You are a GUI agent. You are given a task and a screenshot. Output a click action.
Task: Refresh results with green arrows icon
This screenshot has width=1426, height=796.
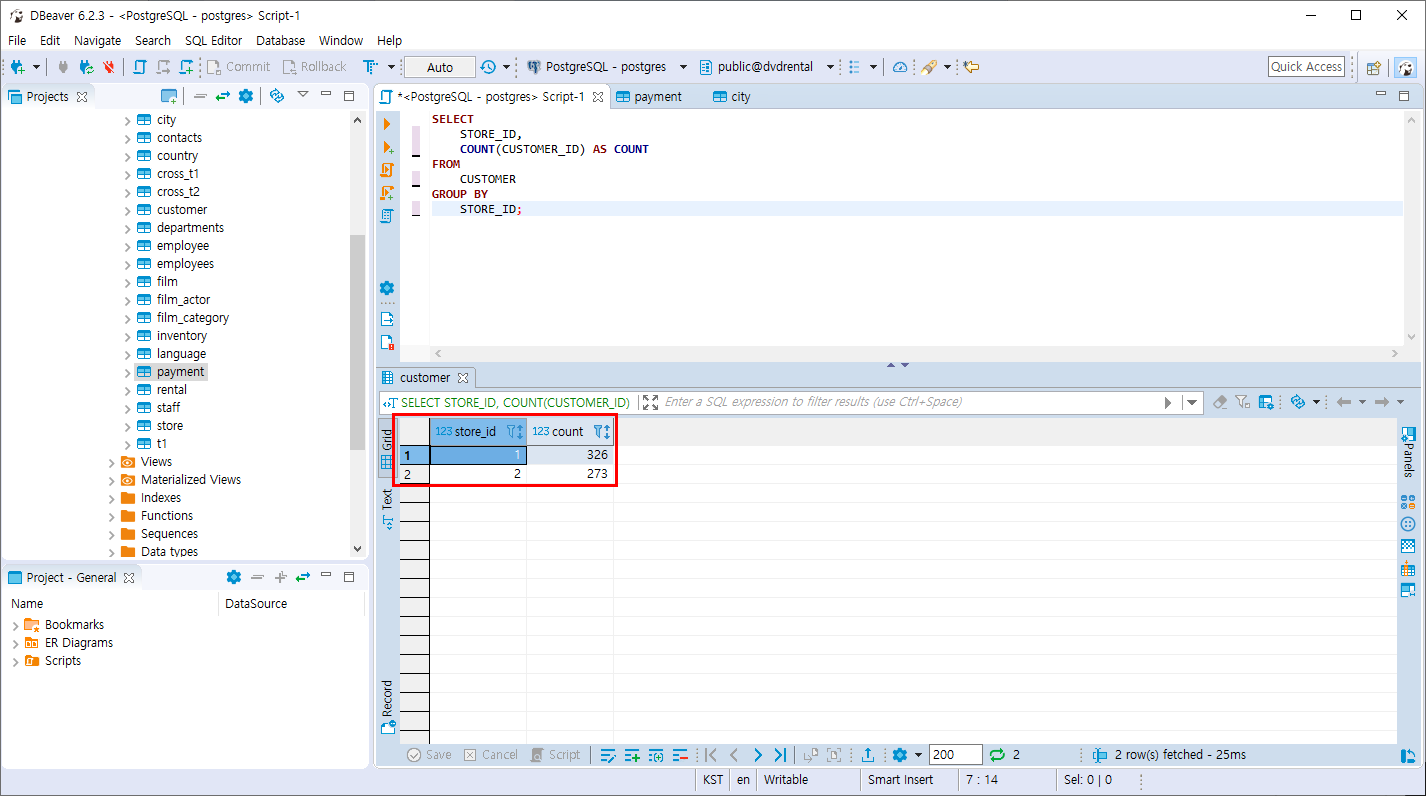(997, 755)
